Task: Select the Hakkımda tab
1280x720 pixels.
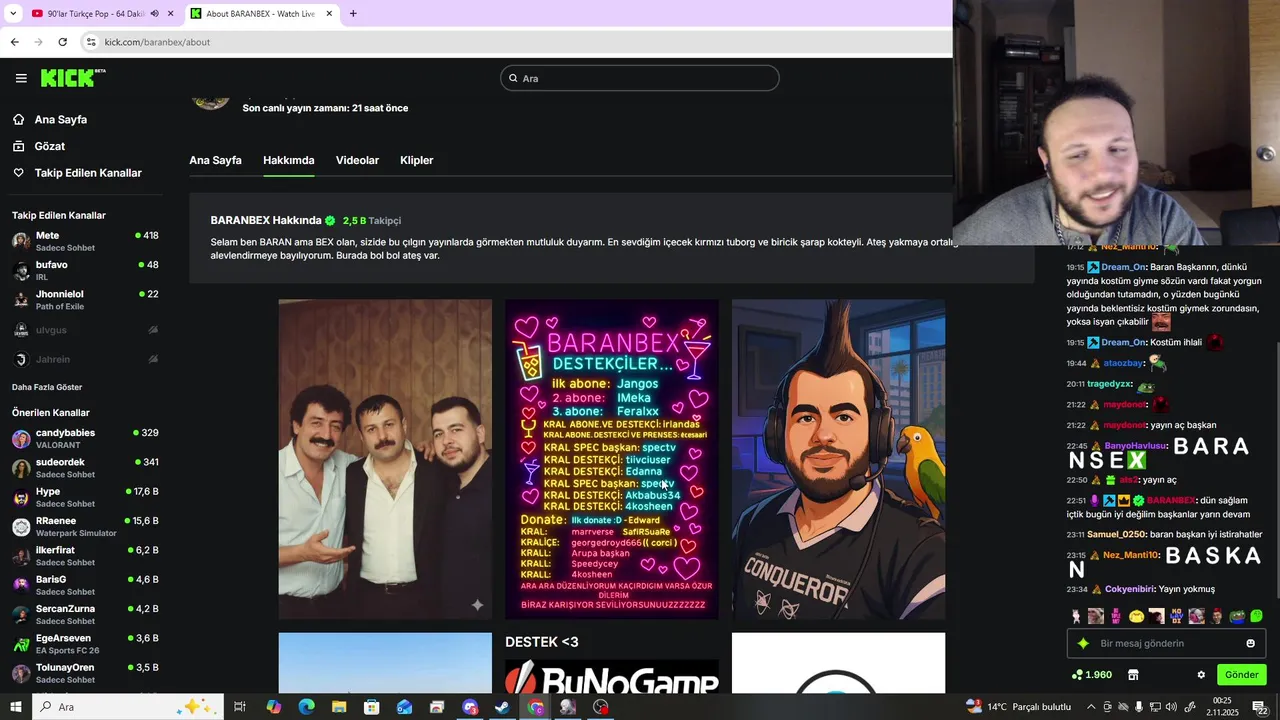Action: pos(288,160)
